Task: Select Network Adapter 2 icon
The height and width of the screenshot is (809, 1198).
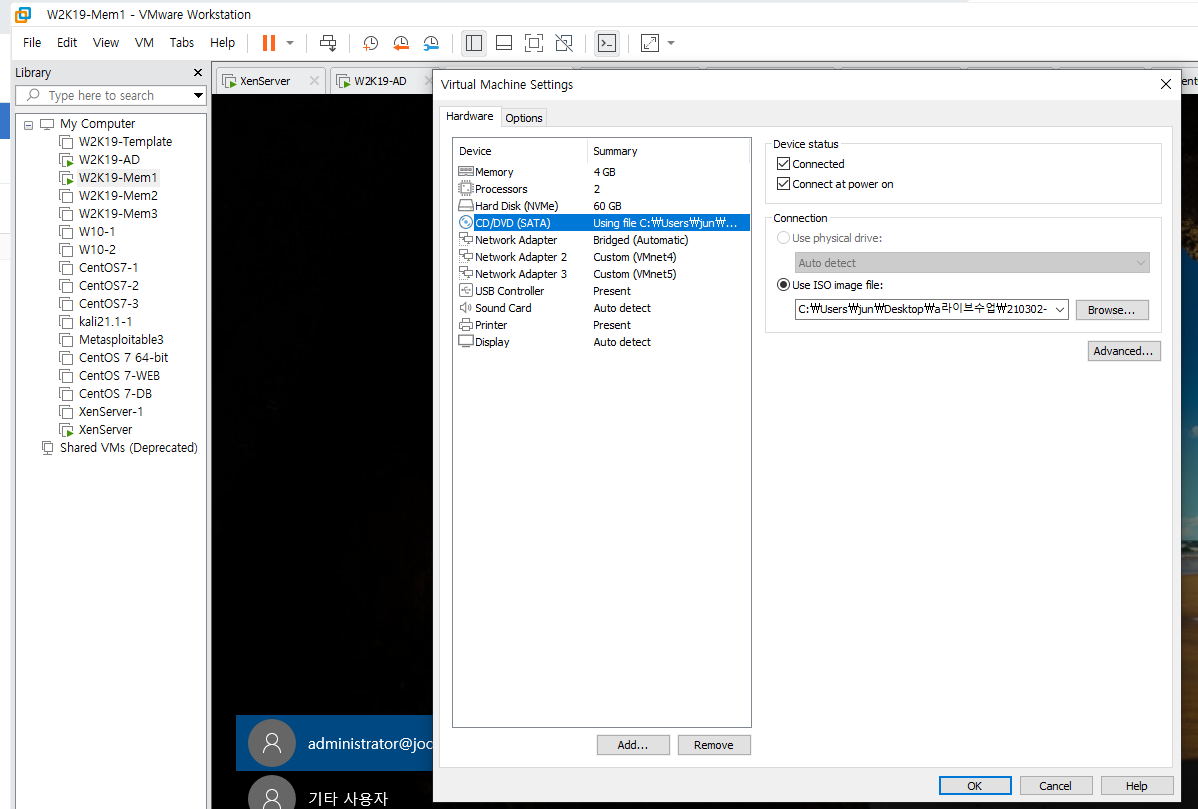Action: [x=465, y=257]
